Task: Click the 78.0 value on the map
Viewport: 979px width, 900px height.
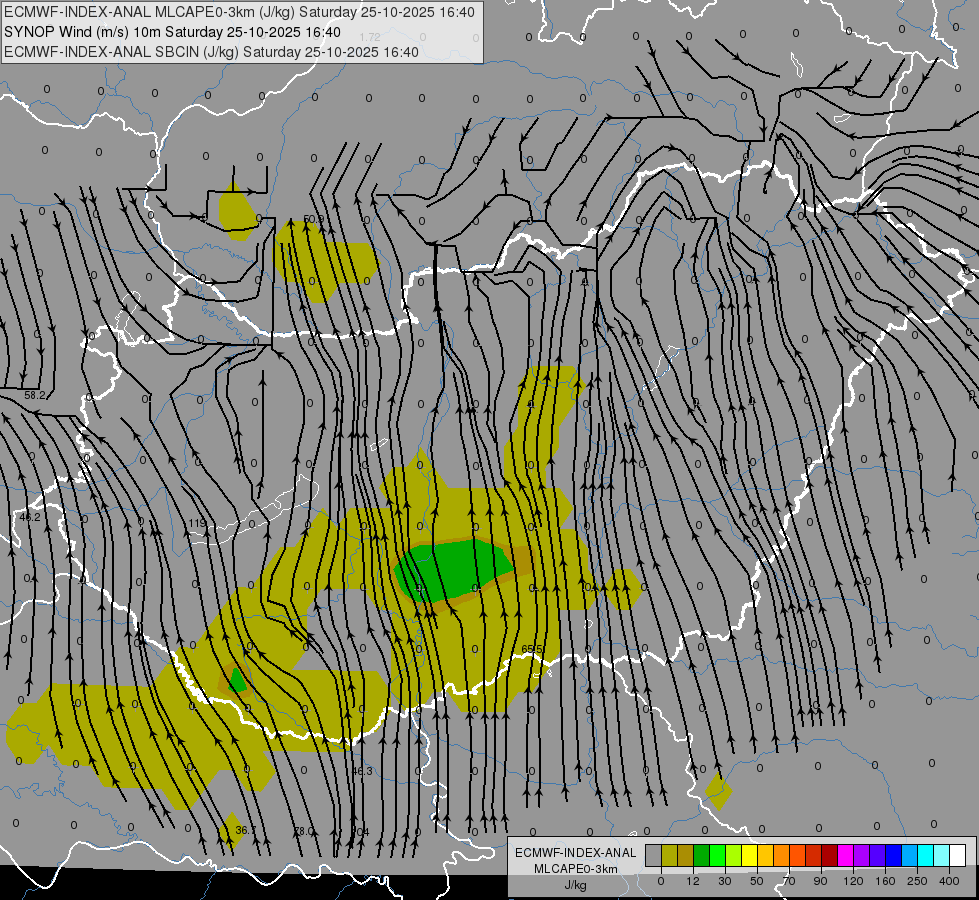Action: tap(304, 831)
